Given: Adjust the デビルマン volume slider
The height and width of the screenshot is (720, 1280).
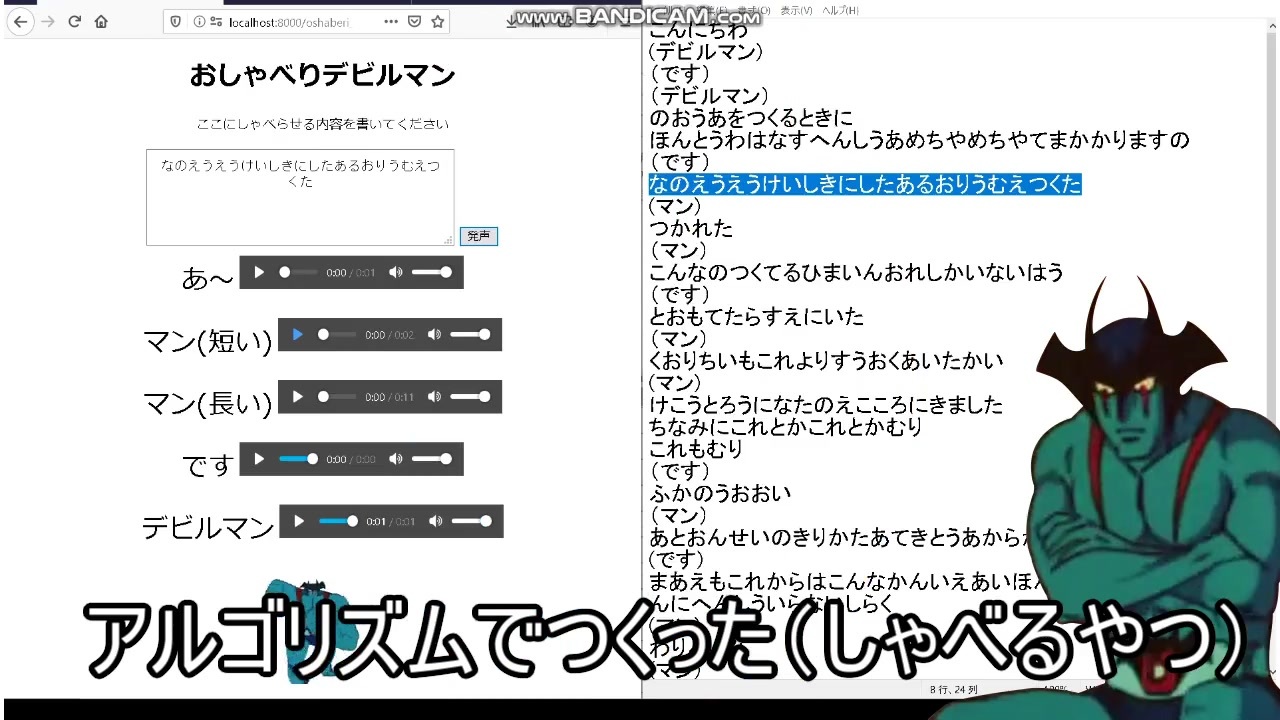Looking at the screenshot, I should tap(471, 521).
